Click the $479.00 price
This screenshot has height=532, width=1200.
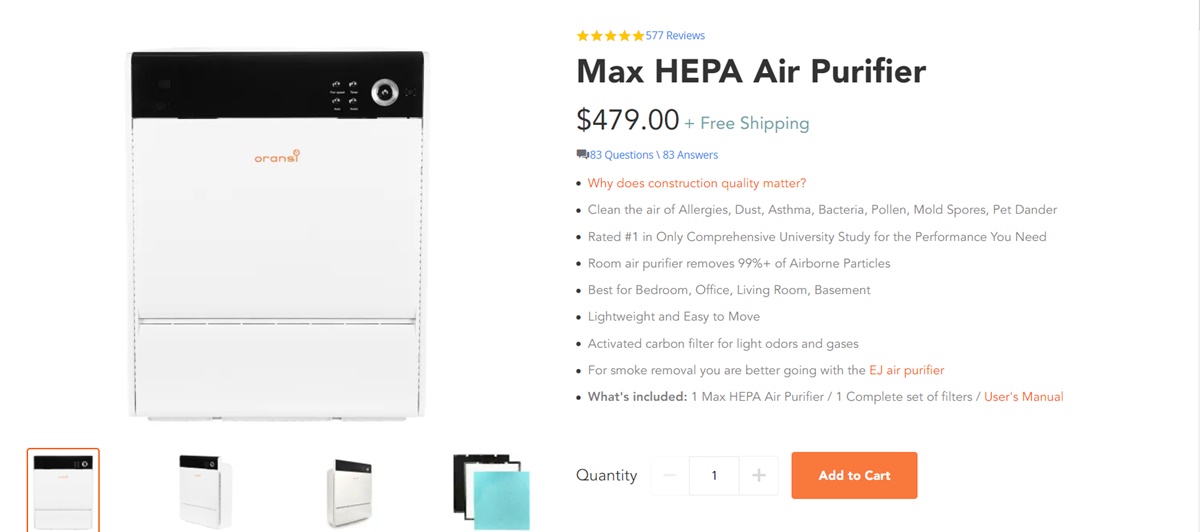click(627, 120)
